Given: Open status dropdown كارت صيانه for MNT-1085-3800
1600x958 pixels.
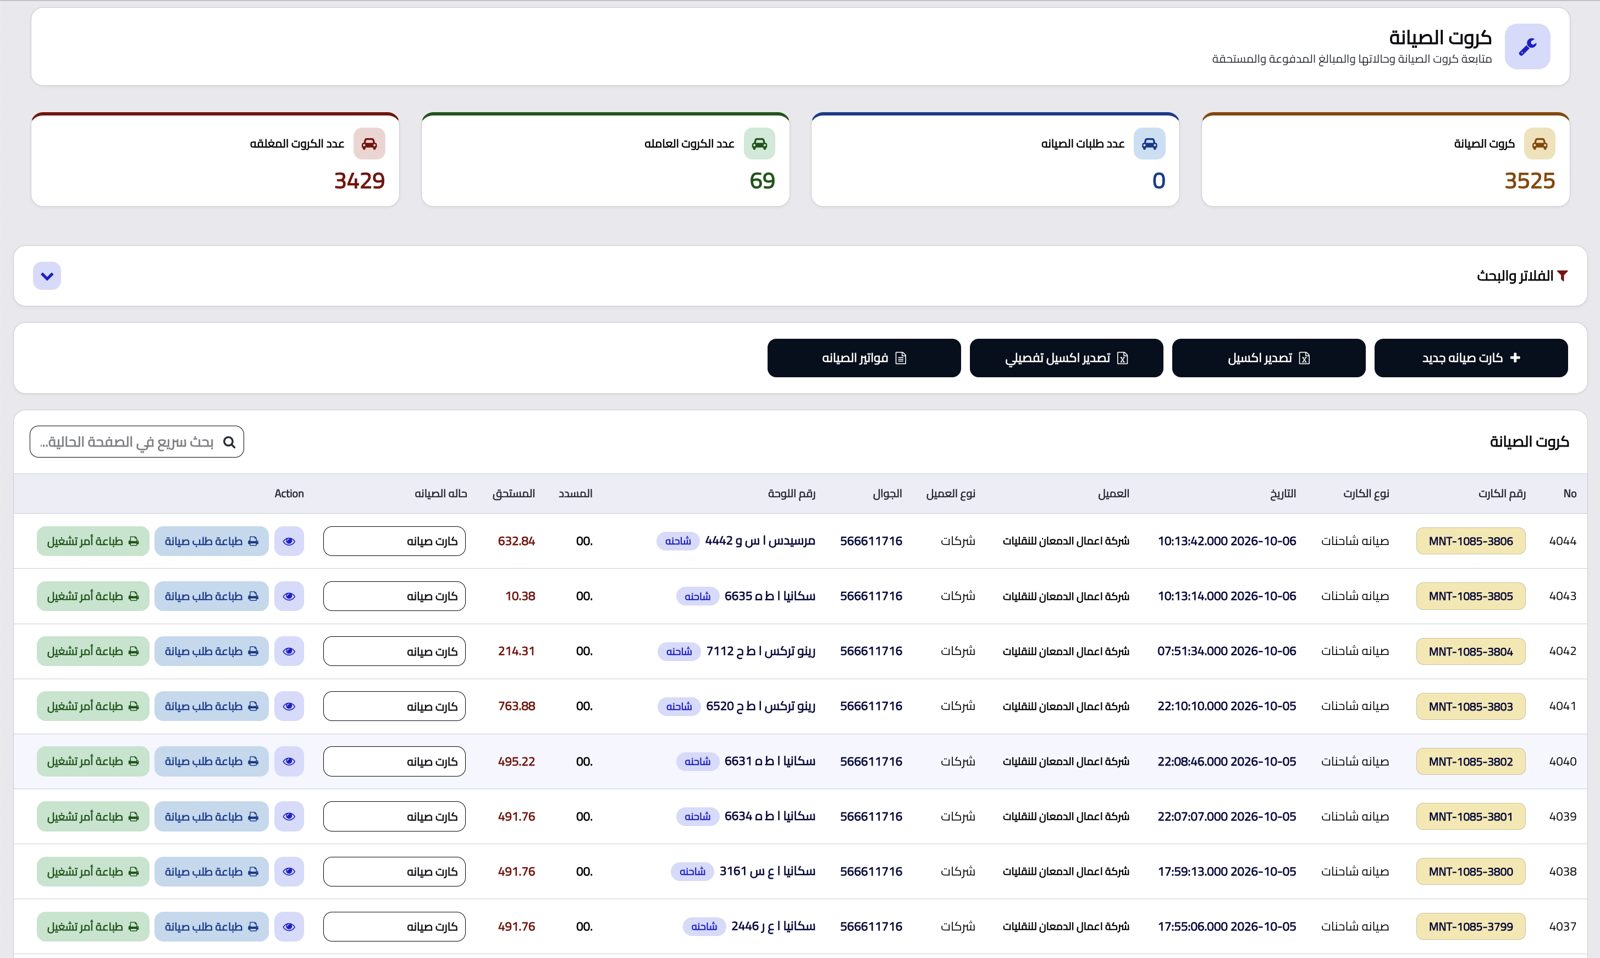Looking at the screenshot, I should pos(395,871).
